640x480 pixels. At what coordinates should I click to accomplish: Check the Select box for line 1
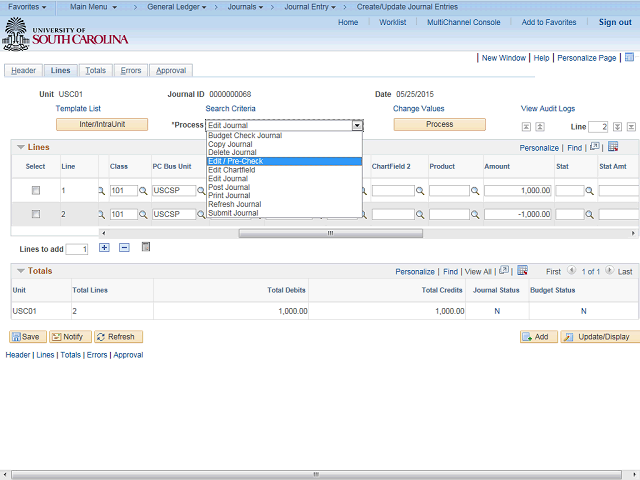(36, 190)
